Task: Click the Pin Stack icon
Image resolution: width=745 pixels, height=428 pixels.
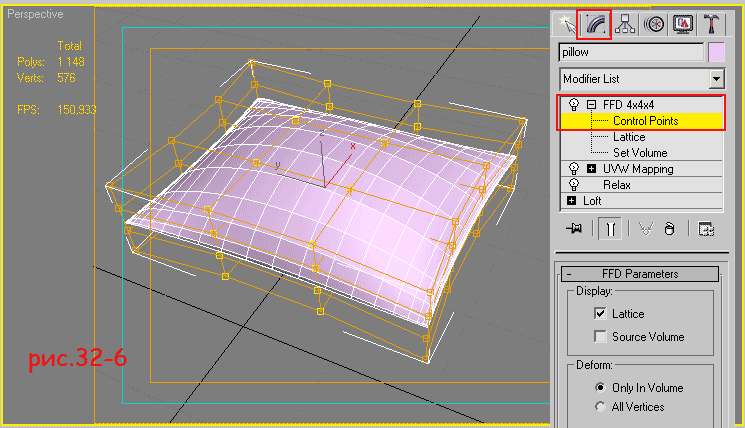Action: 574,228
